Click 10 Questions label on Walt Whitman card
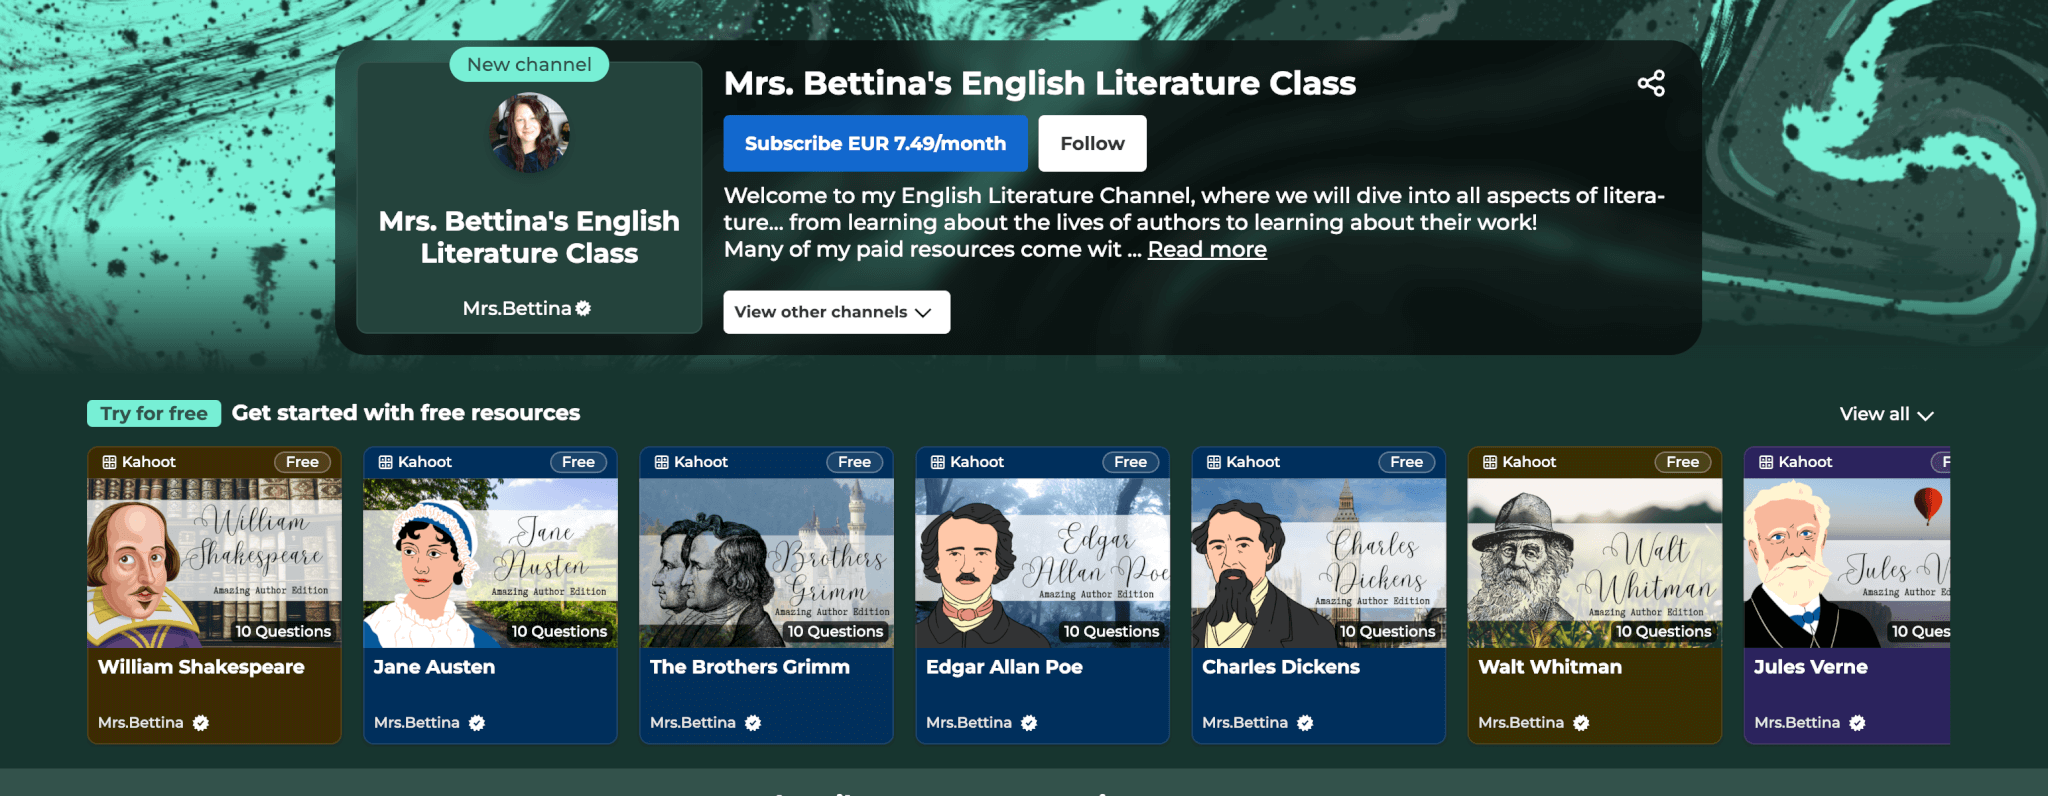Viewport: 2048px width, 796px height. (x=1663, y=632)
